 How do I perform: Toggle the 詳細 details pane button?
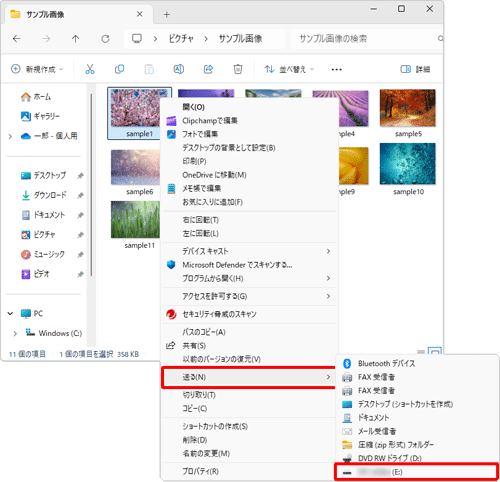[415, 69]
